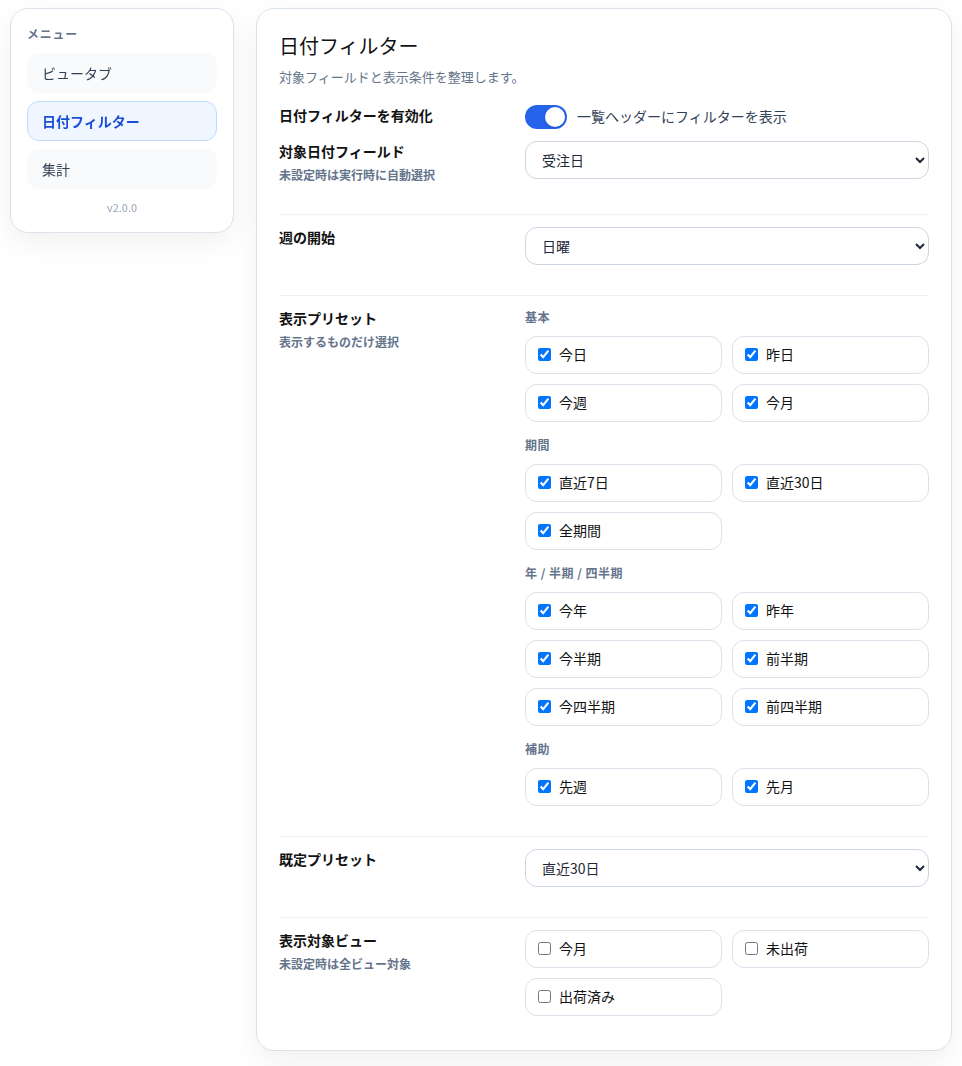
Task: Check the 未出荷 view checkbox
Action: [751, 948]
